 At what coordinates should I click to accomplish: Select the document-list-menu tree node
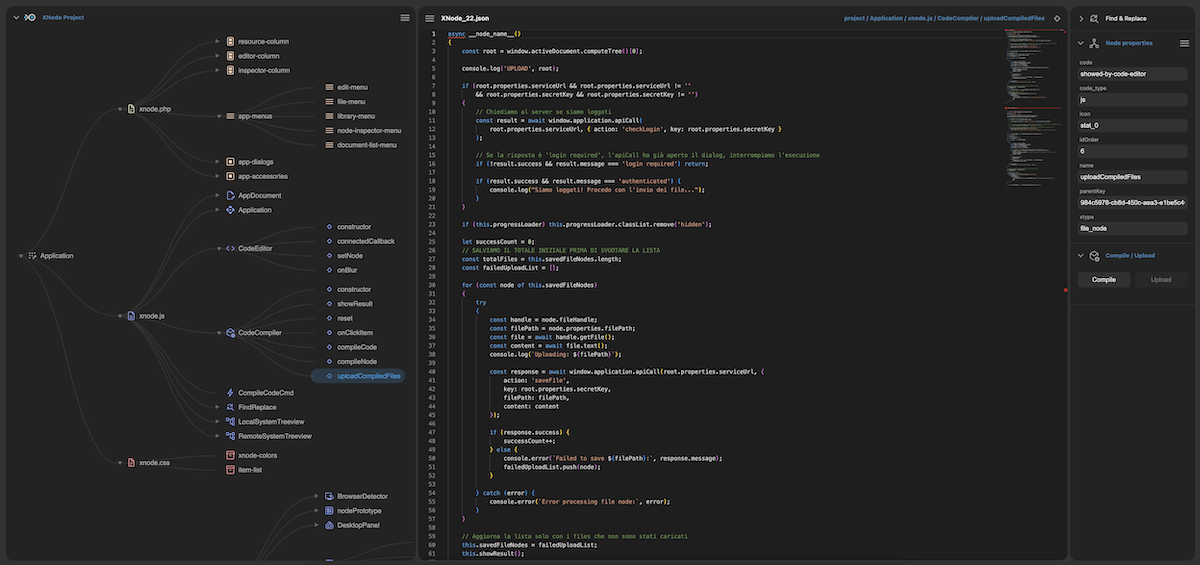(x=360, y=144)
